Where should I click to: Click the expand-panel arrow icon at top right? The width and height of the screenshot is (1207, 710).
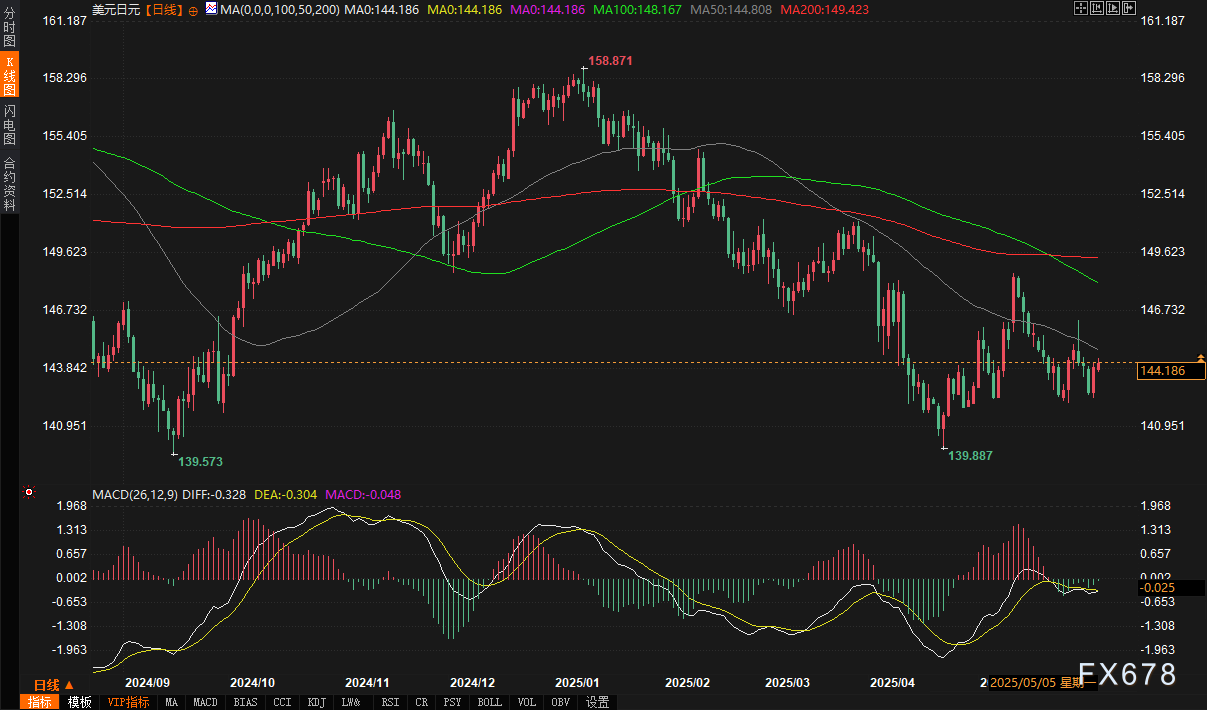(x=1129, y=9)
